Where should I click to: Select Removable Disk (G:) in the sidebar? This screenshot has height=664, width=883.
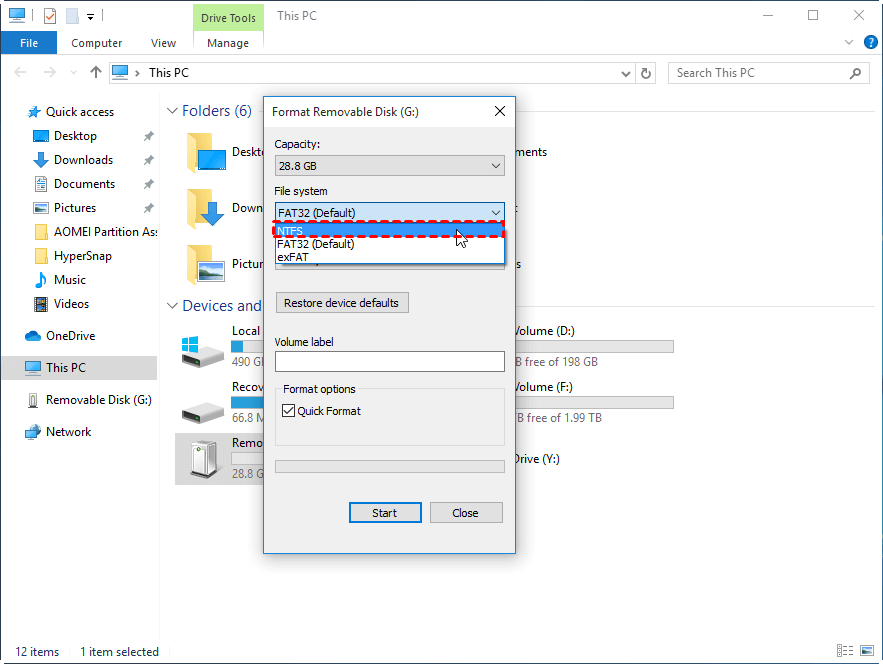(x=101, y=399)
